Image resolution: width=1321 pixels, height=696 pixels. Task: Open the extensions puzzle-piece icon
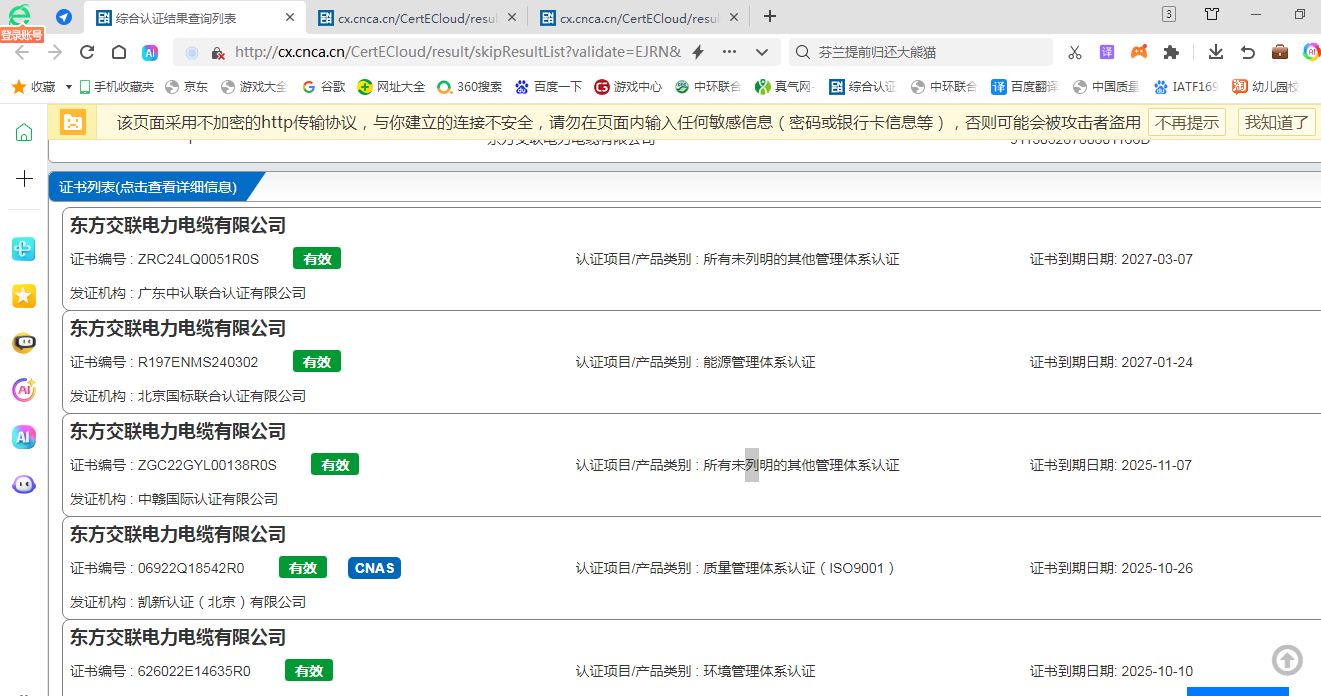1171,52
